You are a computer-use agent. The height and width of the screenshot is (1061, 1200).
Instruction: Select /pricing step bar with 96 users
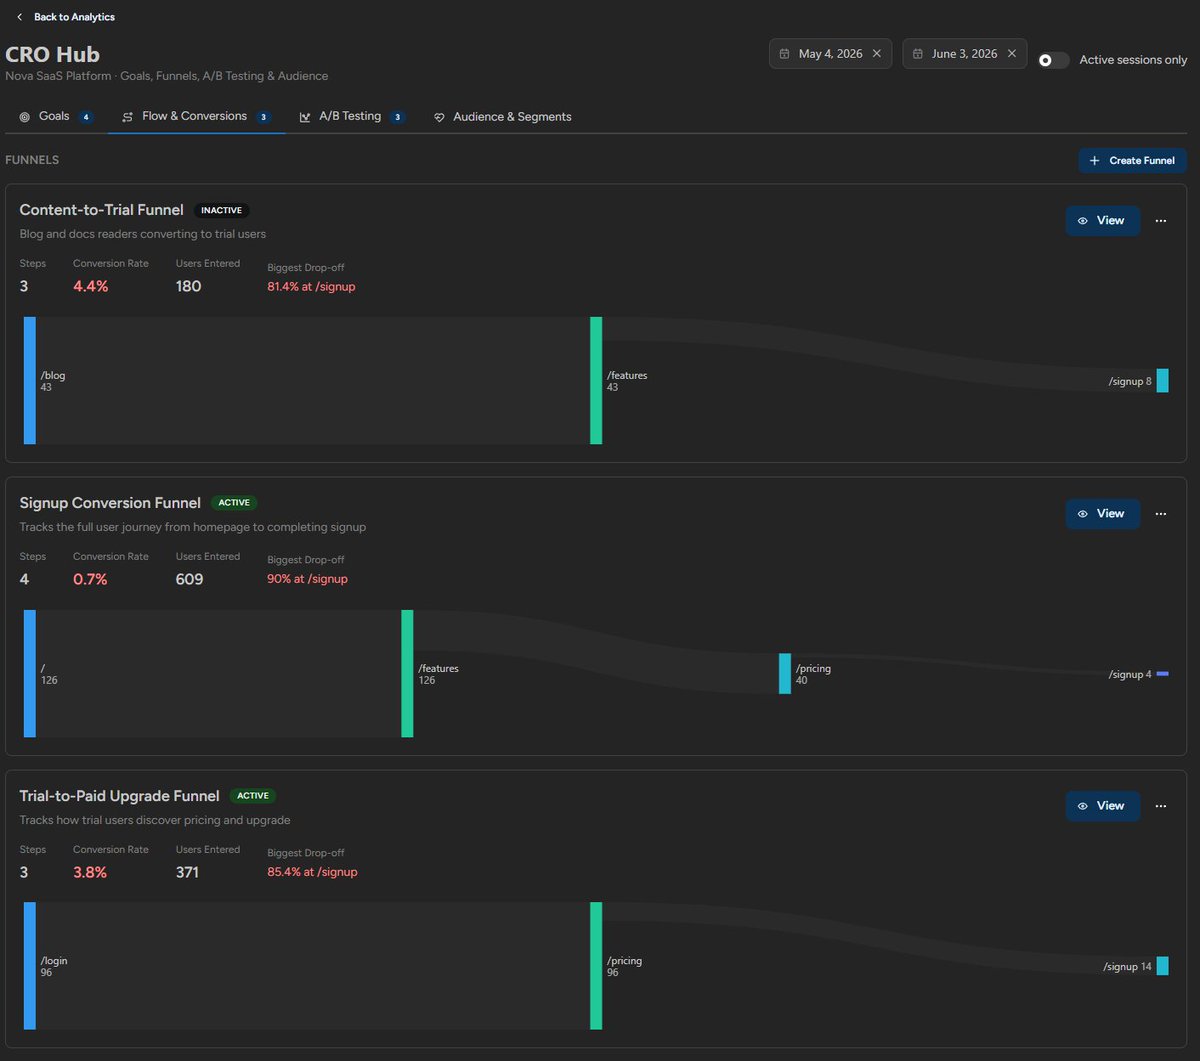point(596,966)
